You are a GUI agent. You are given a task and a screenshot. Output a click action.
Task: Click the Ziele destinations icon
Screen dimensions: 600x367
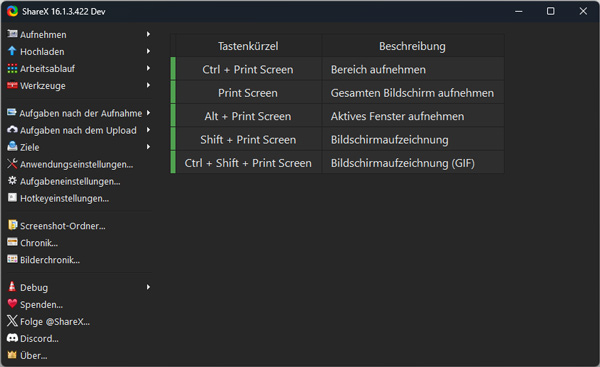coord(12,146)
